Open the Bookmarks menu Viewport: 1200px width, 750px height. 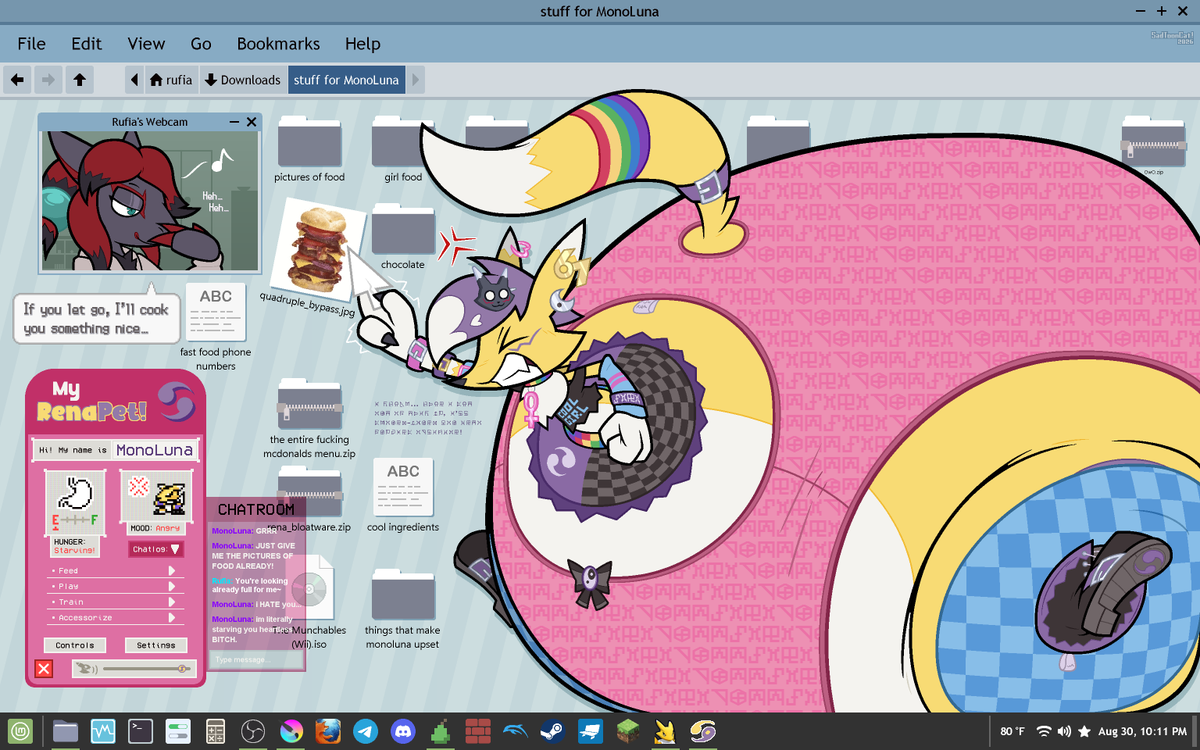(278, 43)
